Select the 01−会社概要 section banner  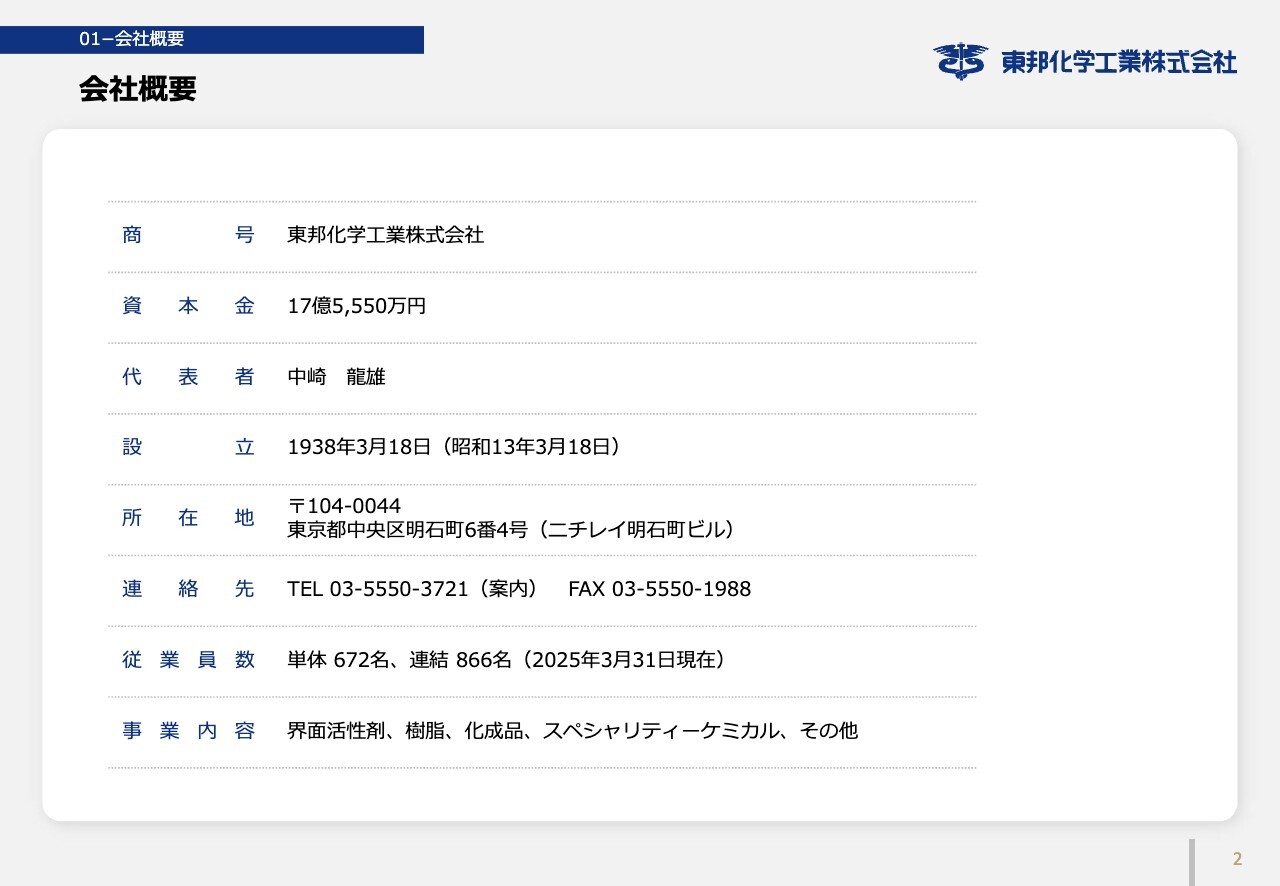[211, 40]
